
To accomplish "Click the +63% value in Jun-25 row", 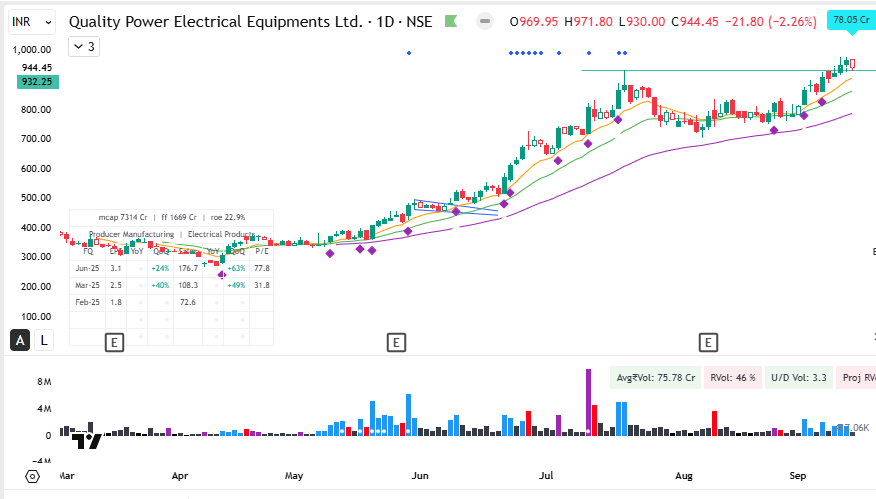I will click(x=237, y=268).
